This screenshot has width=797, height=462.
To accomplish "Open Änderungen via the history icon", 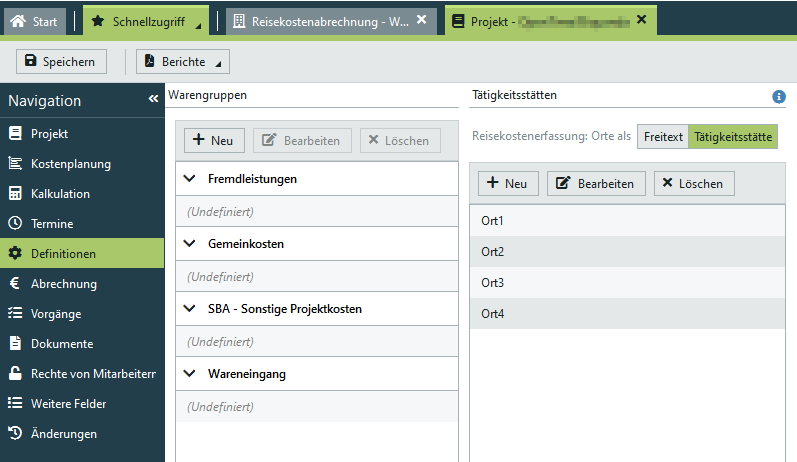I will pos(15,434).
